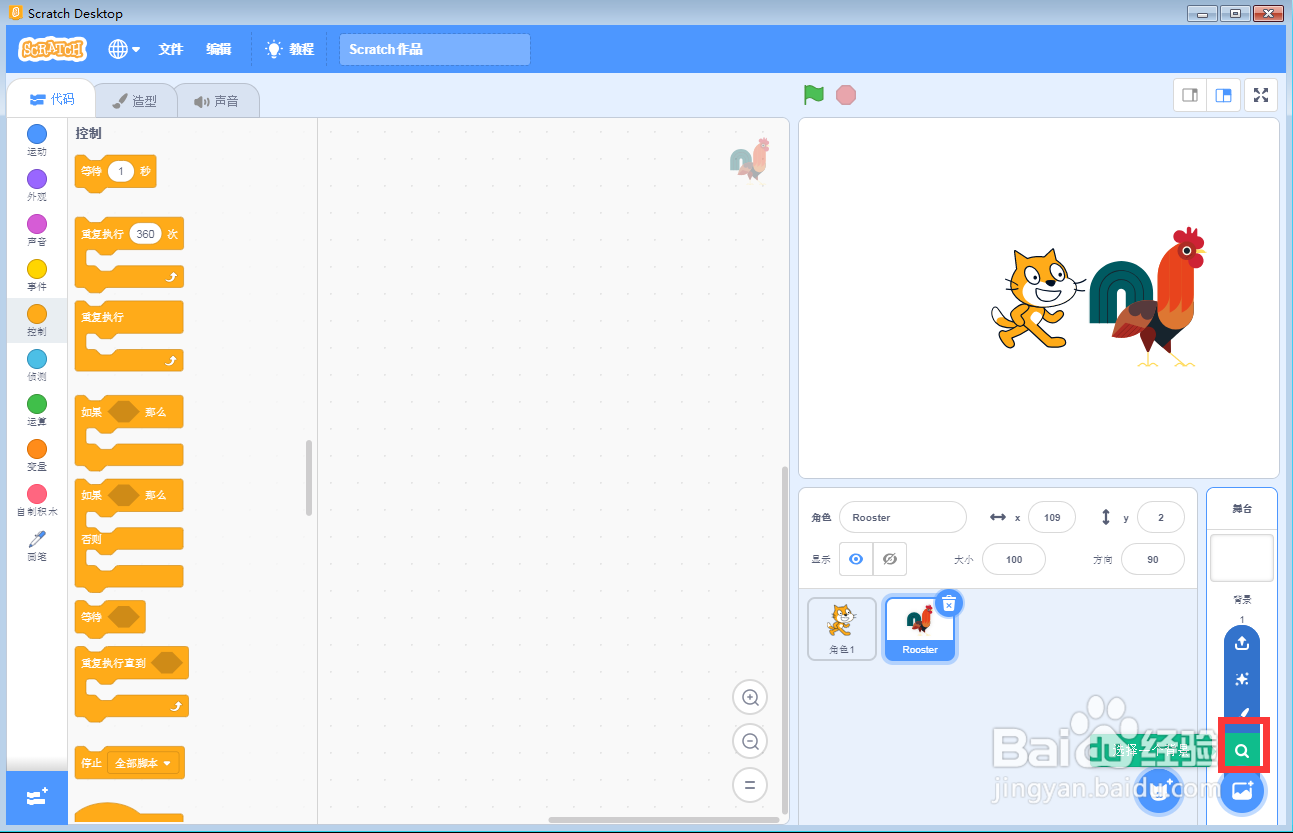Click the green flag to run

tap(814, 95)
